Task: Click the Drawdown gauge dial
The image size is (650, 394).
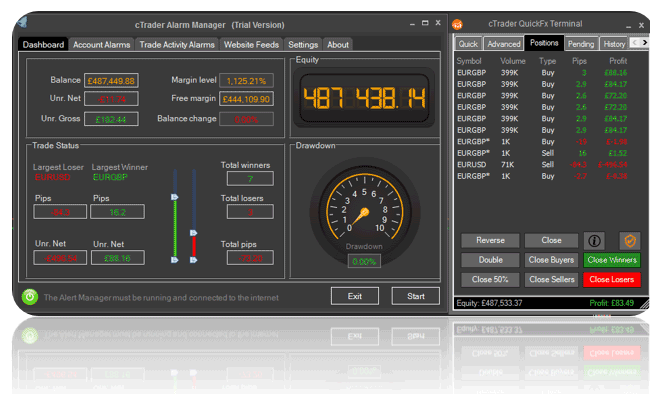Action: point(365,212)
